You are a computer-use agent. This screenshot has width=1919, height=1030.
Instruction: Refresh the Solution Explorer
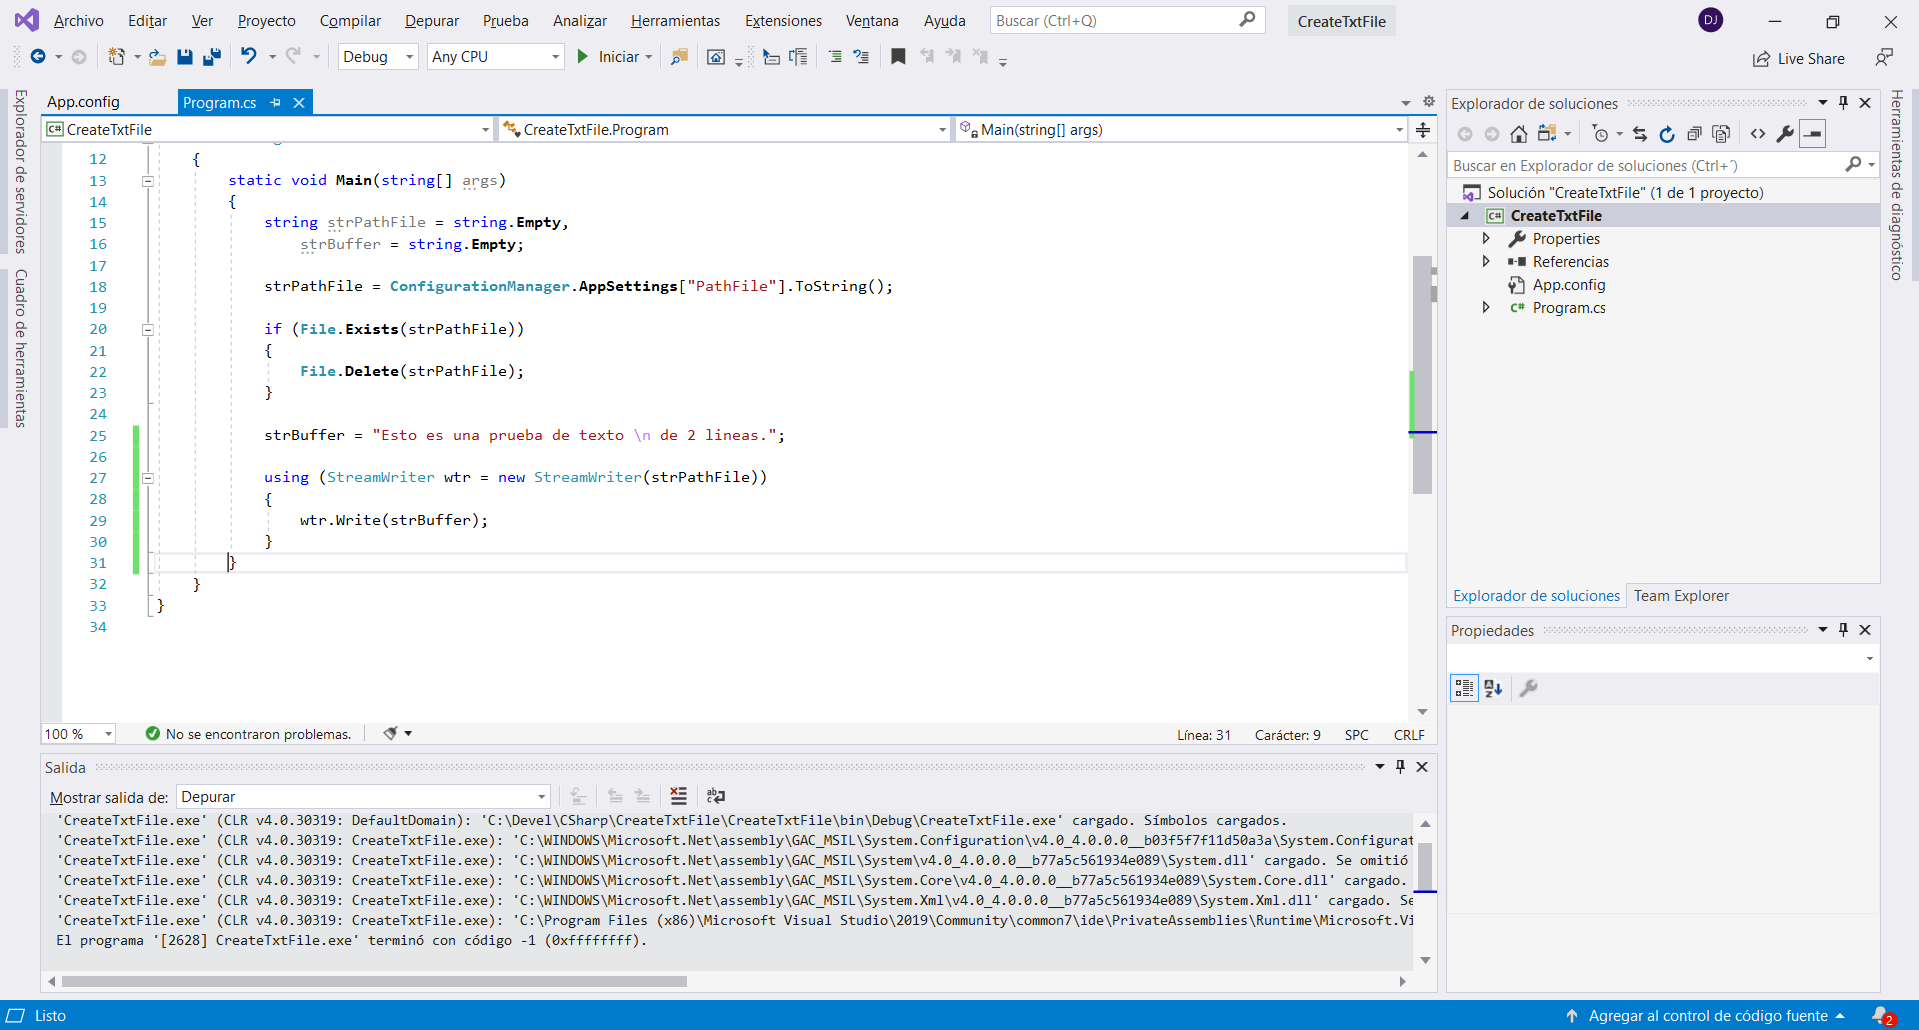click(x=1666, y=134)
